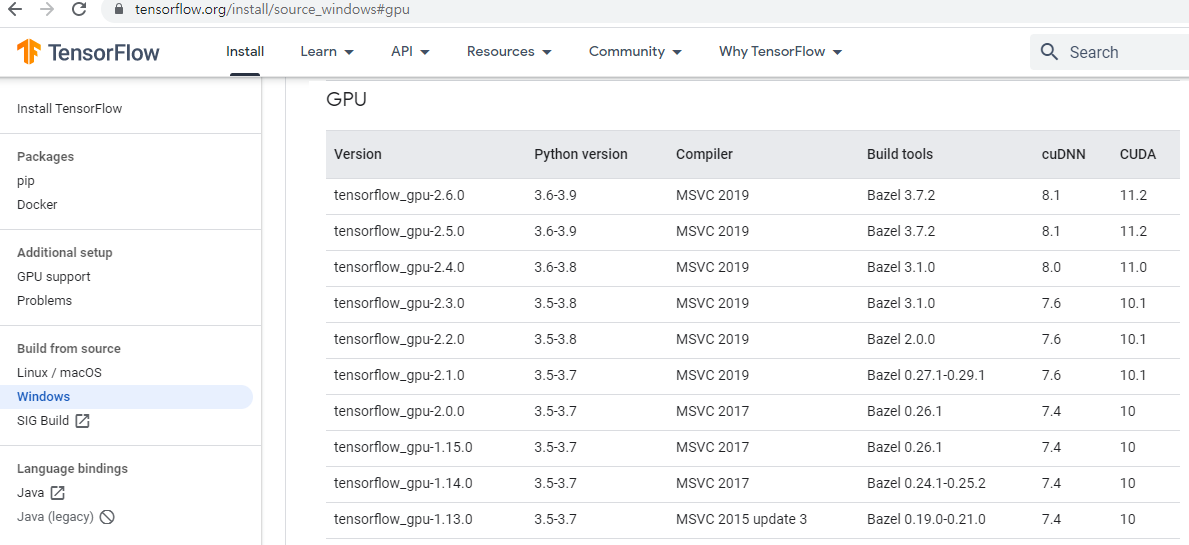This screenshot has width=1189, height=545.
Task: Reload the page with the refresh icon
Action: click(x=78, y=10)
